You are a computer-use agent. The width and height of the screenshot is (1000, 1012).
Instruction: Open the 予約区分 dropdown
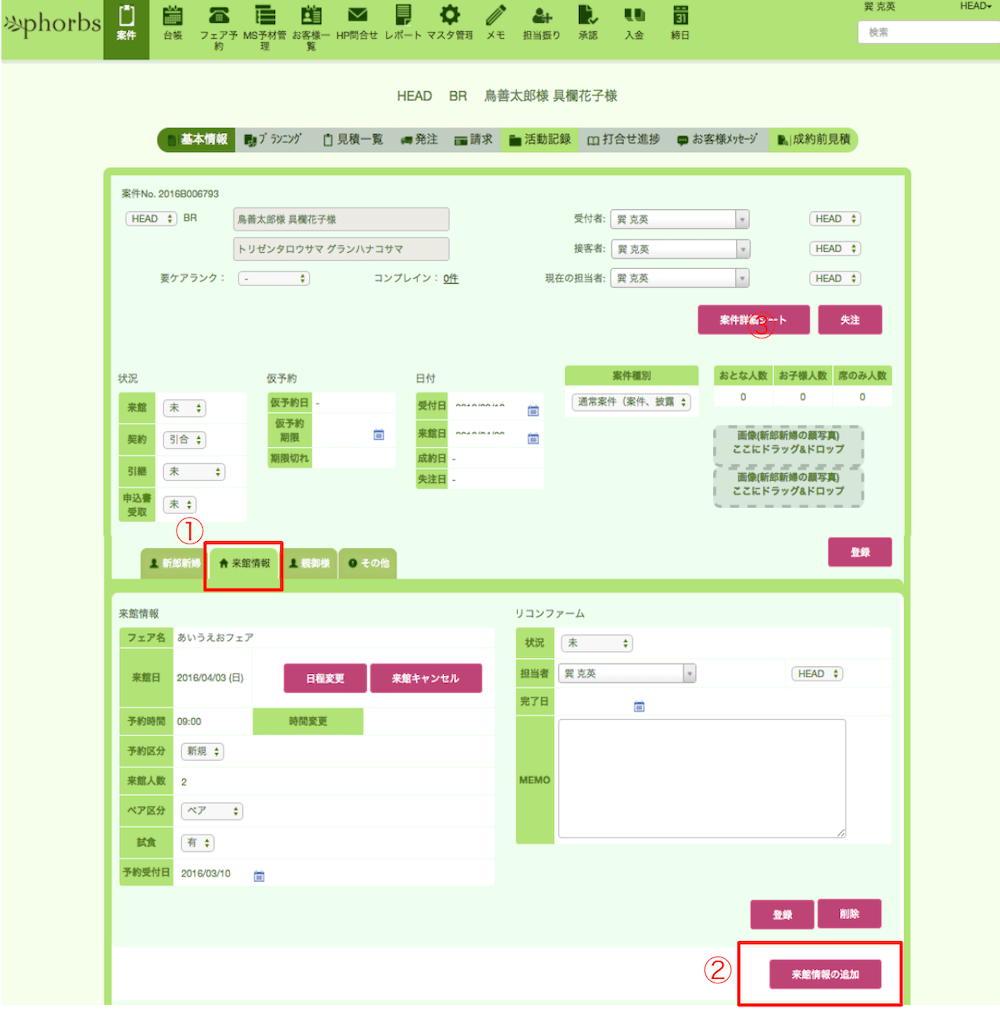point(202,751)
